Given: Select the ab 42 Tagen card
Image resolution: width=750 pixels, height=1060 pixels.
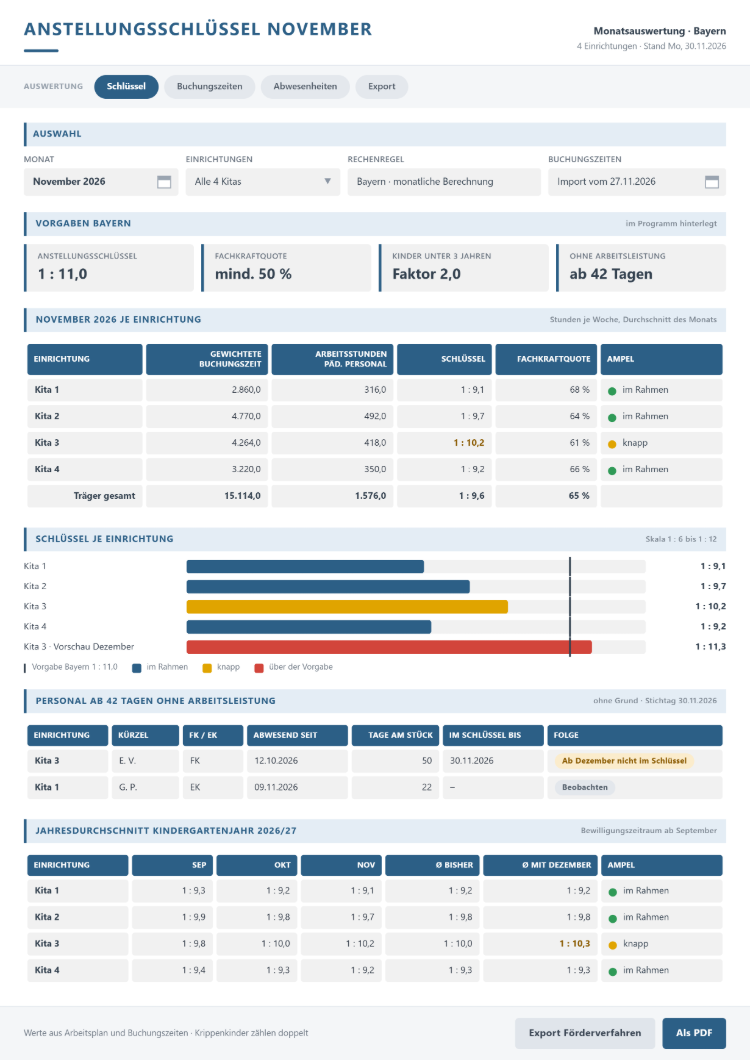Looking at the screenshot, I should (x=641, y=268).
